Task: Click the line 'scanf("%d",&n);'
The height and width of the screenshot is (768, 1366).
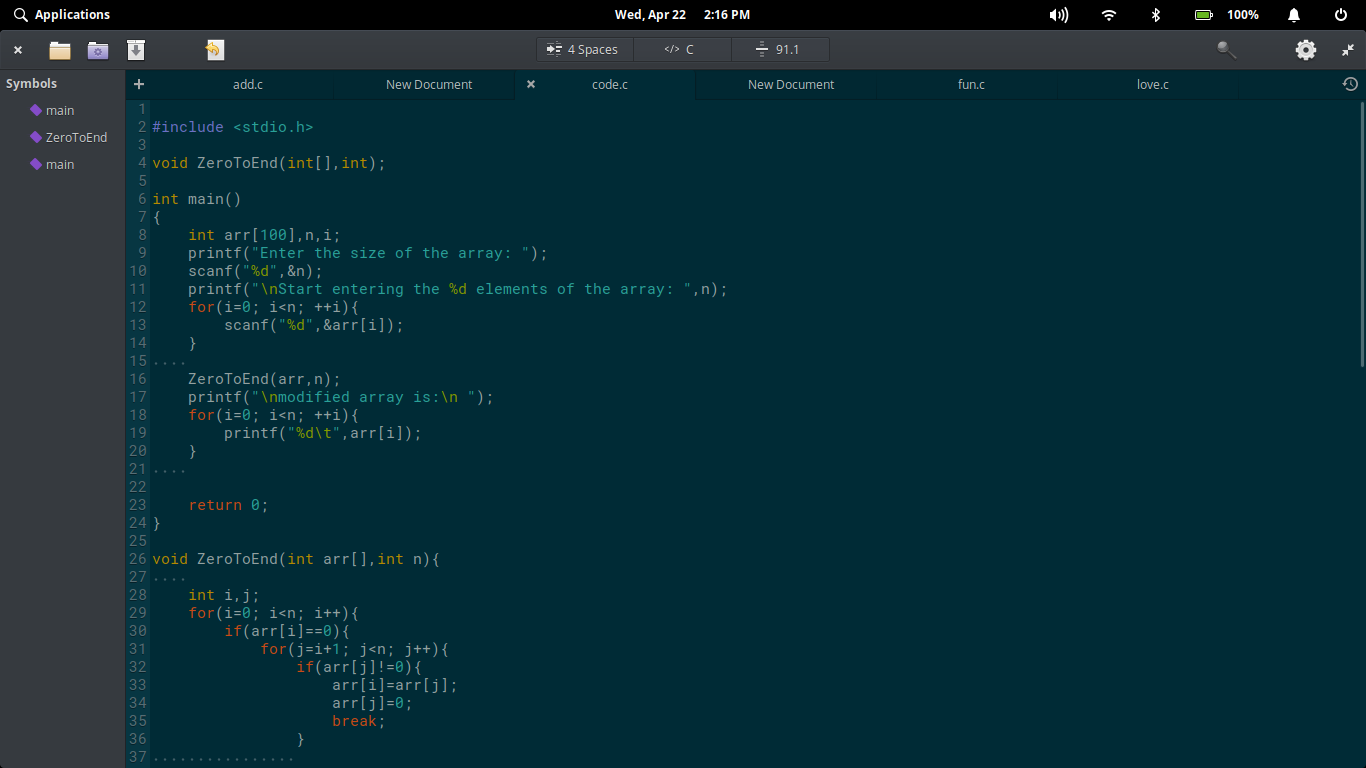Action: pyautogui.click(x=255, y=271)
